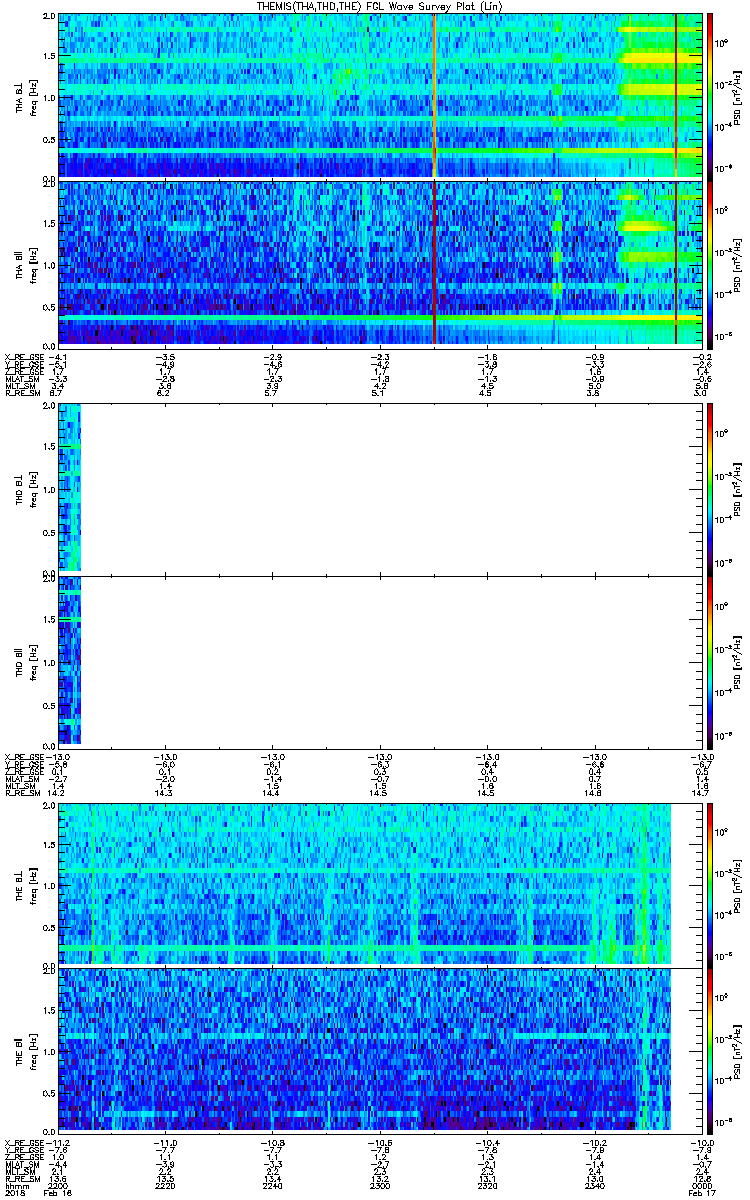Viewport: 750px width, 1200px height.
Task: Click the Feb 16 date label
Action: (59, 1194)
